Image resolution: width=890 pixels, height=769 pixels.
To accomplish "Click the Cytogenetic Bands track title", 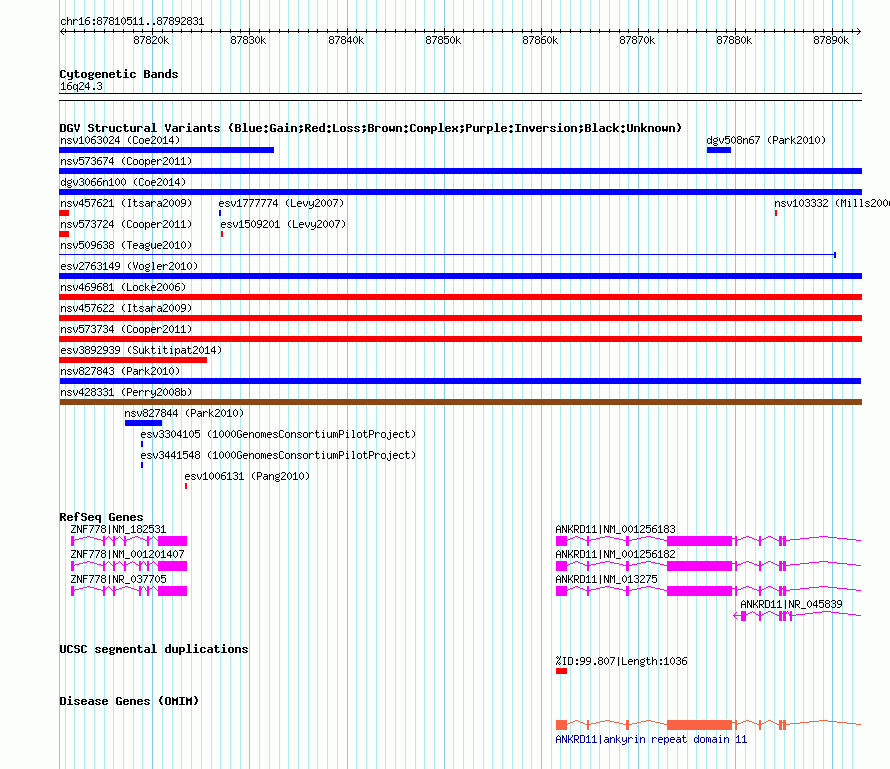I will click(x=119, y=74).
